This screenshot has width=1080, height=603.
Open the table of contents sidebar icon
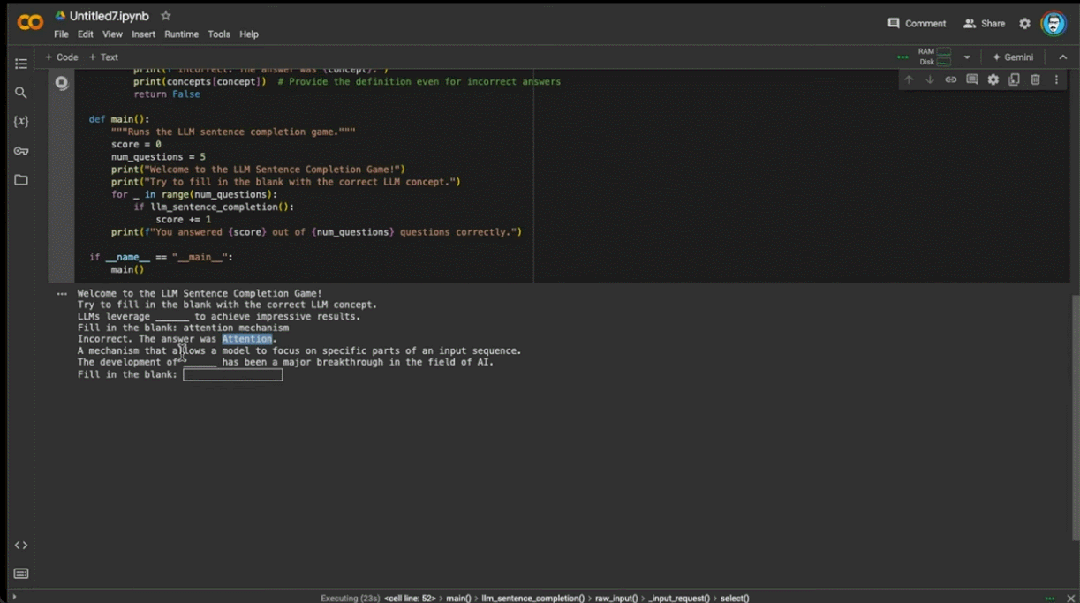point(21,63)
